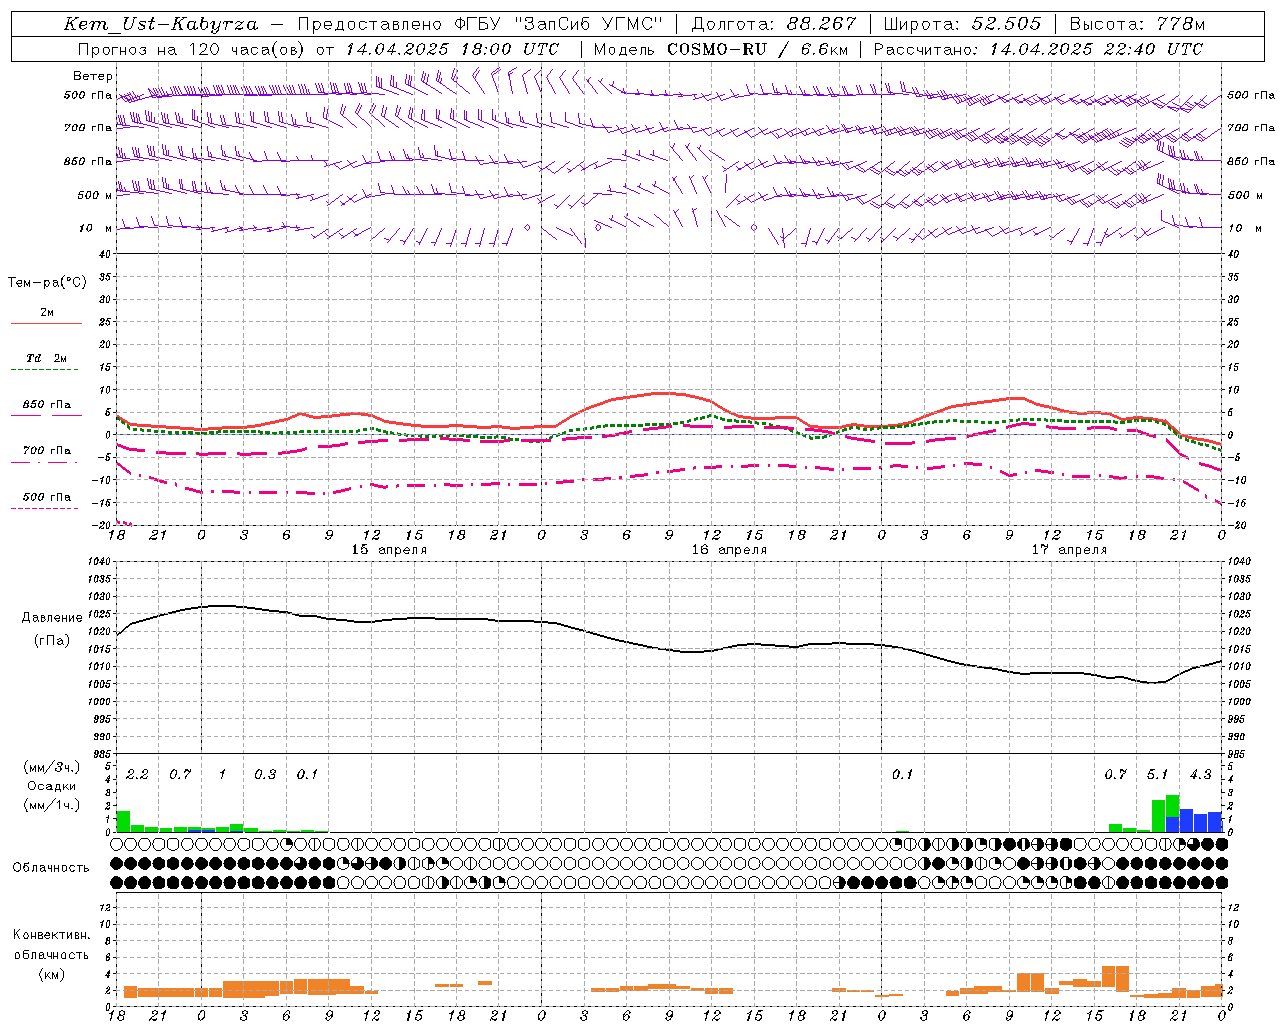Click the Td 2м dew point legend entry

tap(47, 358)
